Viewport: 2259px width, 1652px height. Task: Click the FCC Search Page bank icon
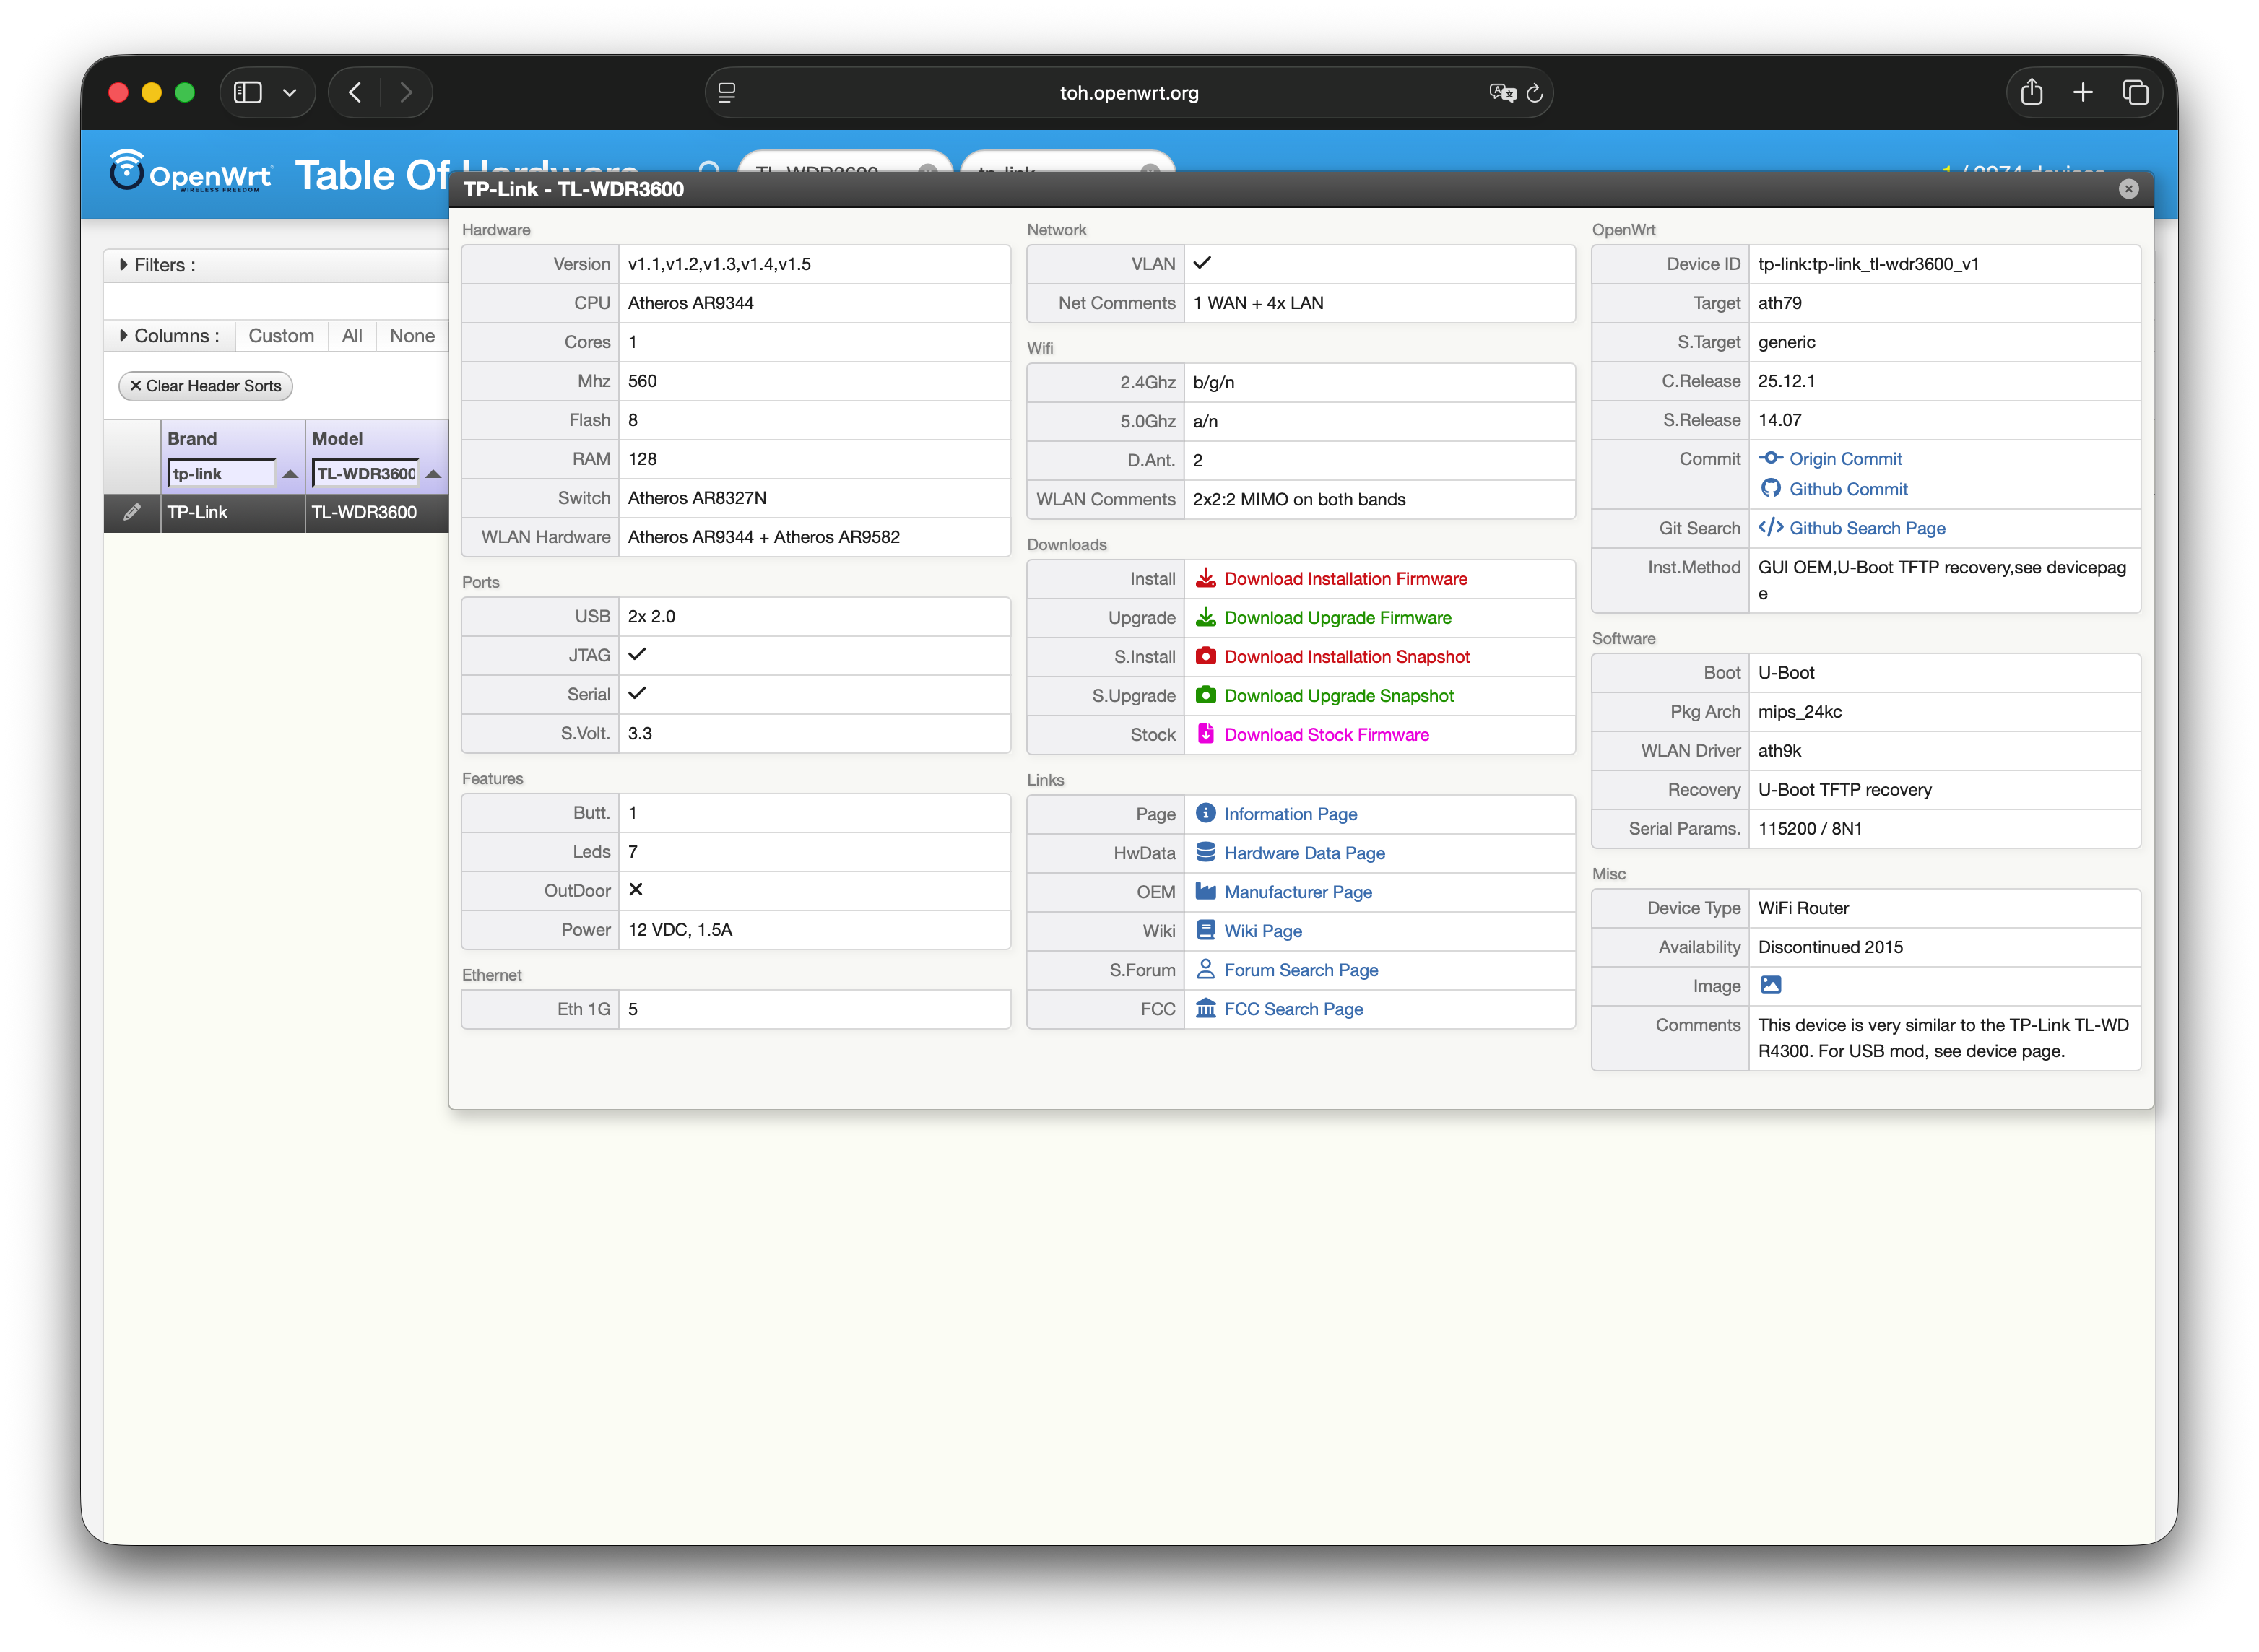1206,1008
